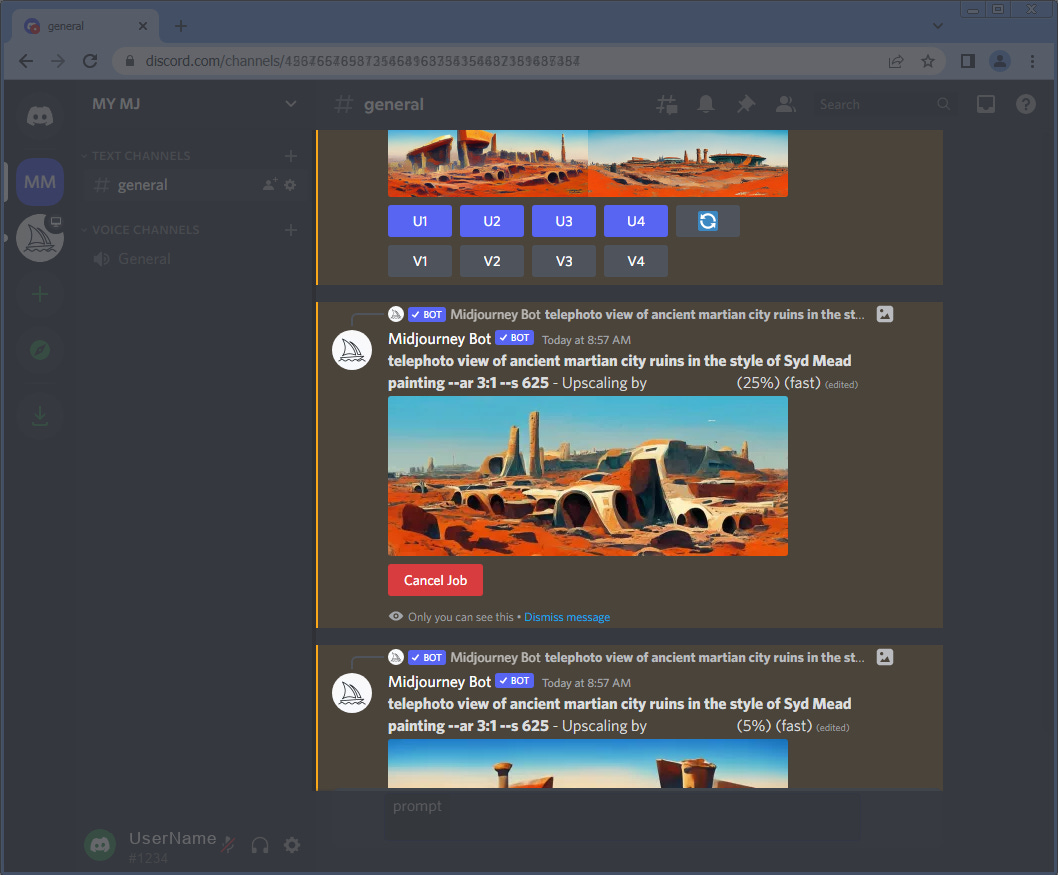Select the general text channel
This screenshot has width=1058, height=875.
pos(194,185)
